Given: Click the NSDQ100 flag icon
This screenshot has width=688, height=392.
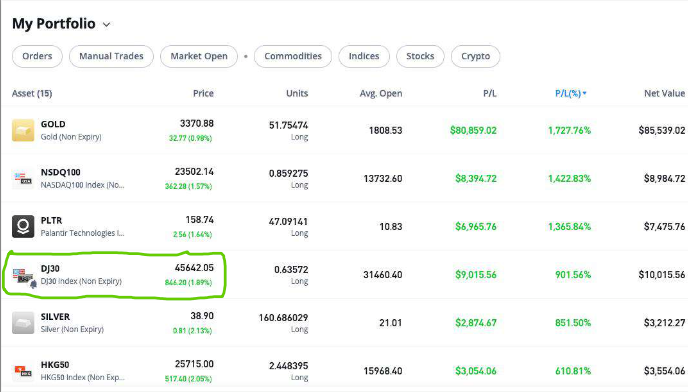Looking at the screenshot, I should click(x=23, y=178).
